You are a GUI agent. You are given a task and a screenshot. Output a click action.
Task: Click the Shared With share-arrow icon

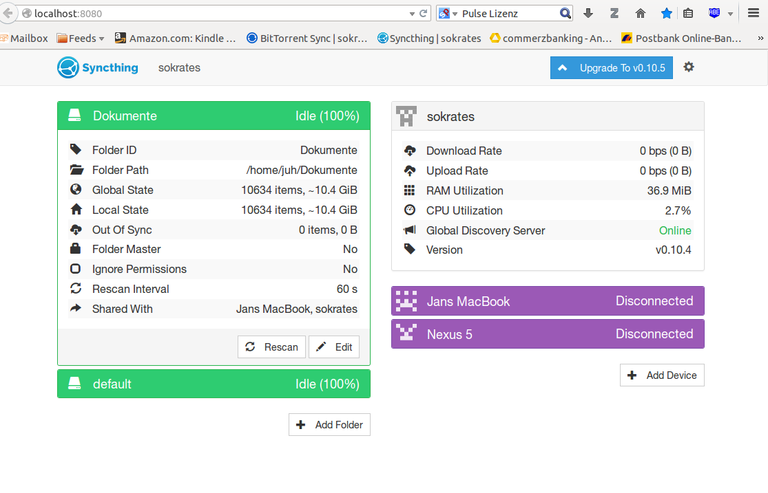click(75, 308)
